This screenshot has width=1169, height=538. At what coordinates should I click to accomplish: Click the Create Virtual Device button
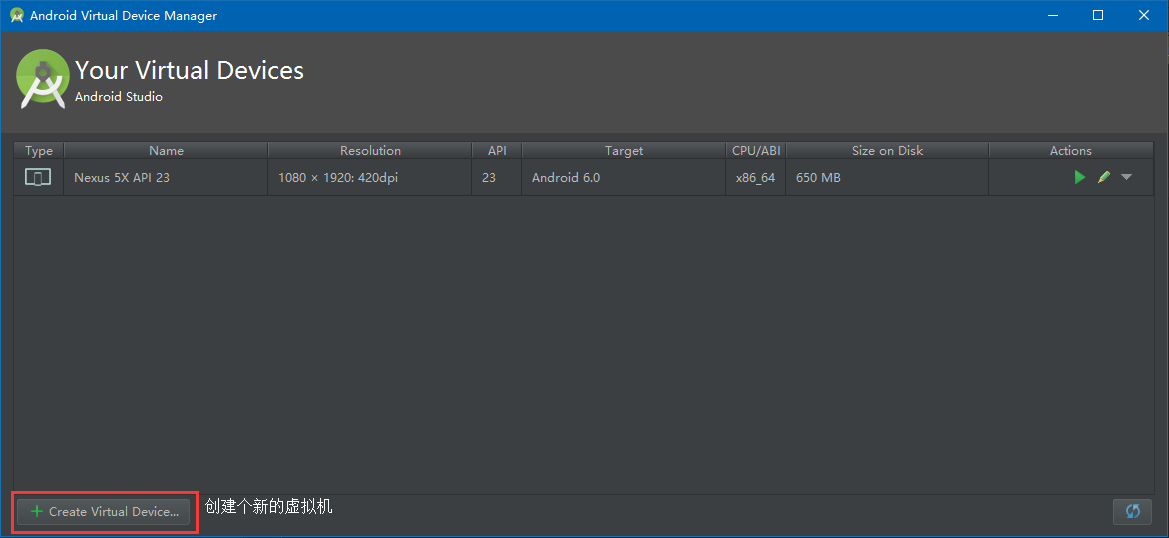tap(104, 512)
